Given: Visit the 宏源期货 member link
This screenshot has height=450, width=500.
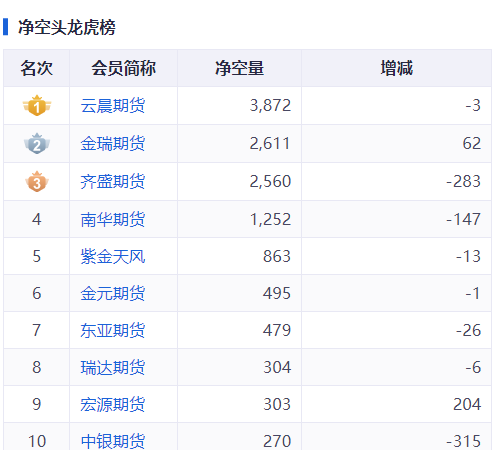Looking at the screenshot, I should 113,404.
